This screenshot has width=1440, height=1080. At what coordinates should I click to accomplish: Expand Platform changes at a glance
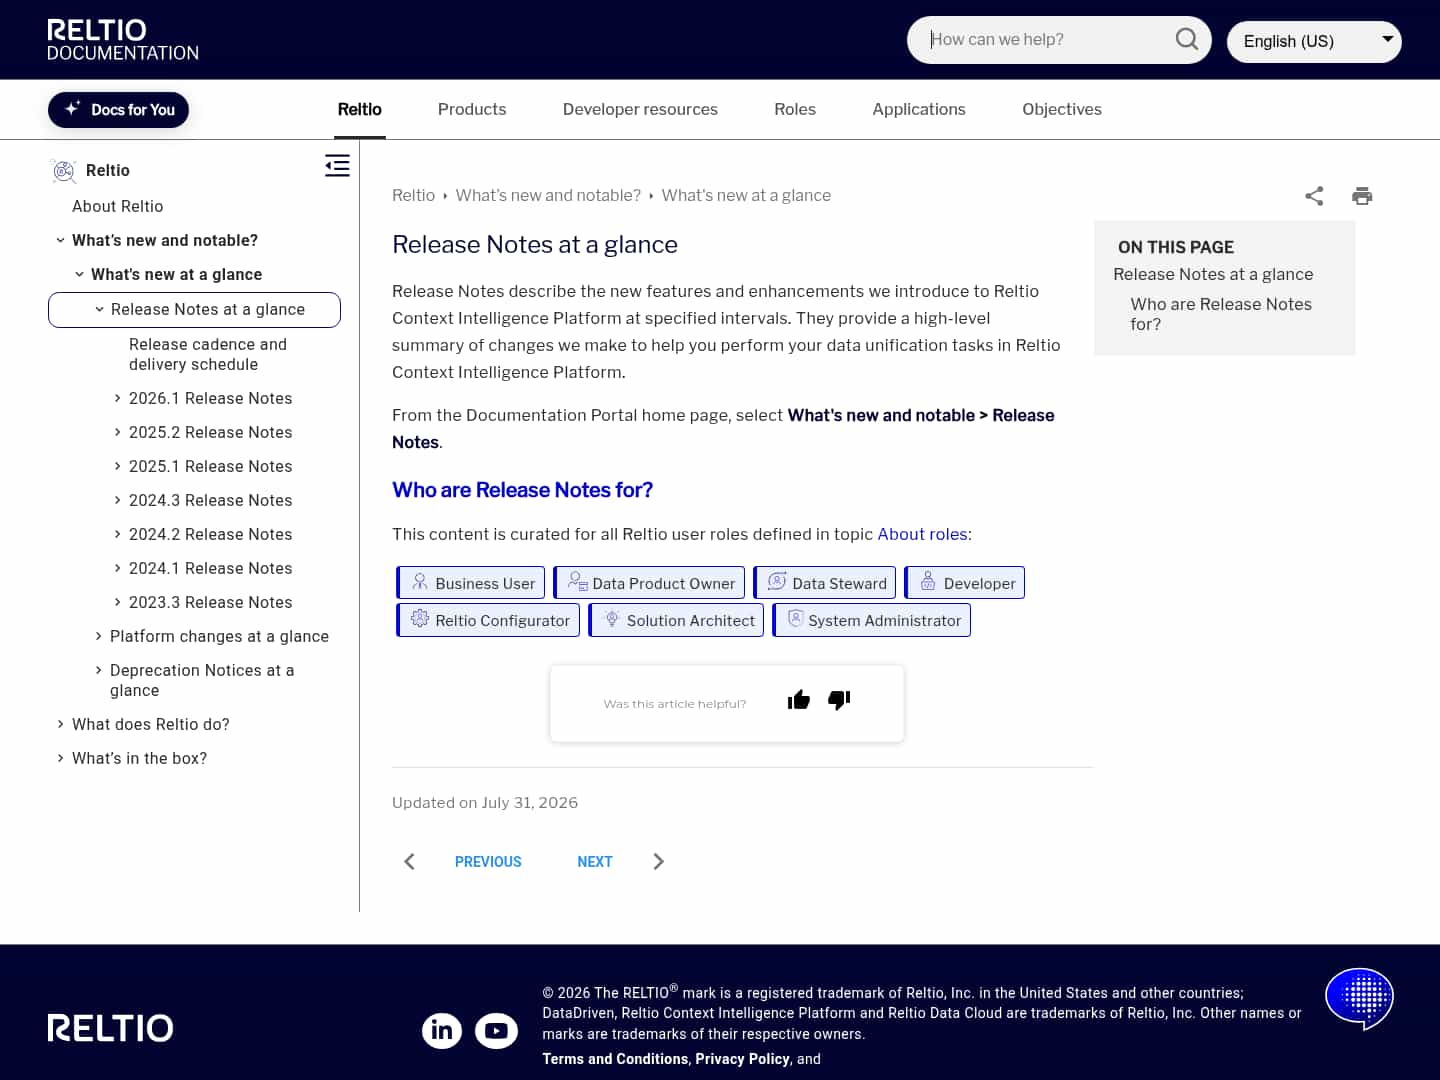(99, 636)
